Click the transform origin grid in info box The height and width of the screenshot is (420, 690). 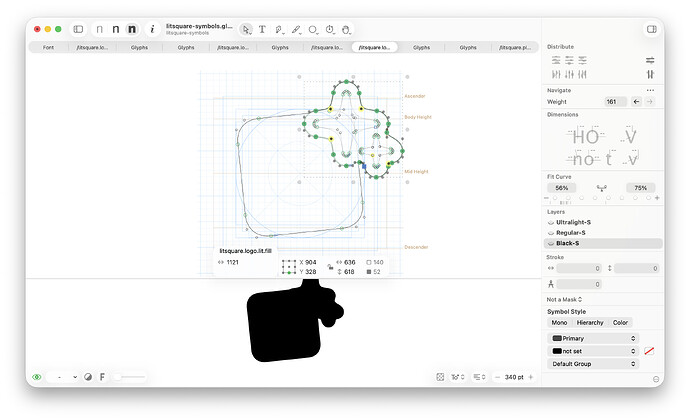point(289,267)
